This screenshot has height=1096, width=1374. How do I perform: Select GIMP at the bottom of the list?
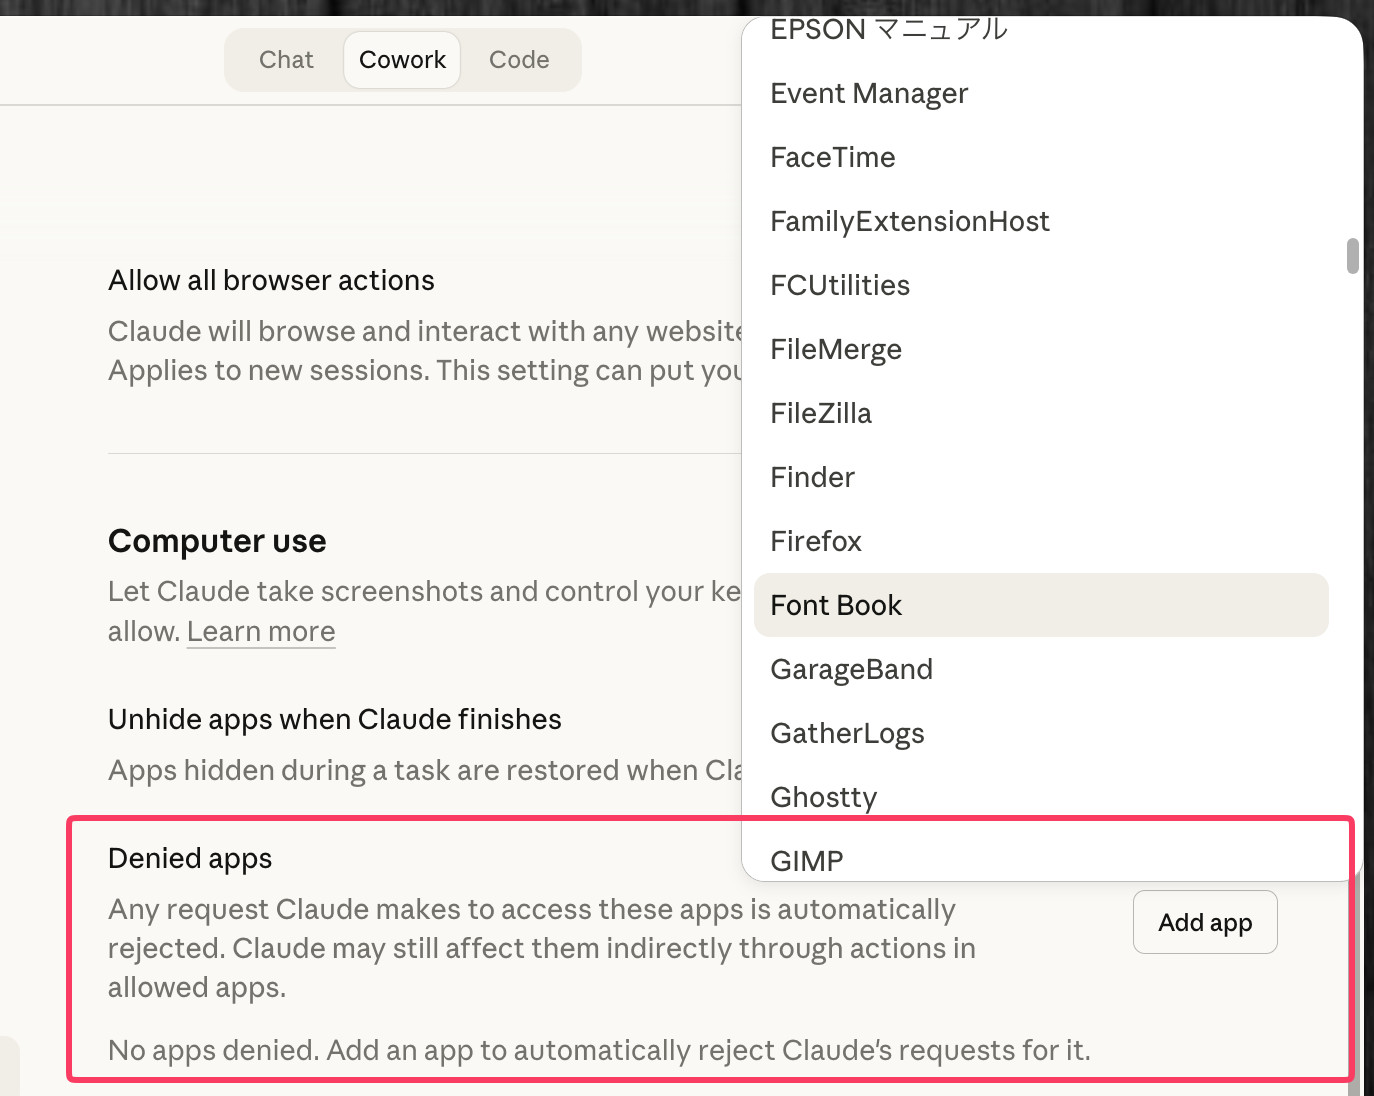[x=806, y=860]
